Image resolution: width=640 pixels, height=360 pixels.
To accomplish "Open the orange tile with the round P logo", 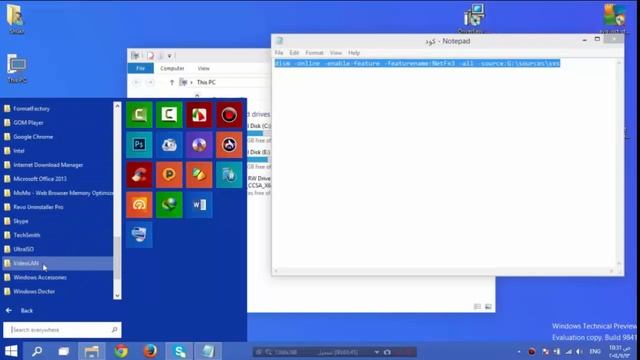I will [169, 175].
